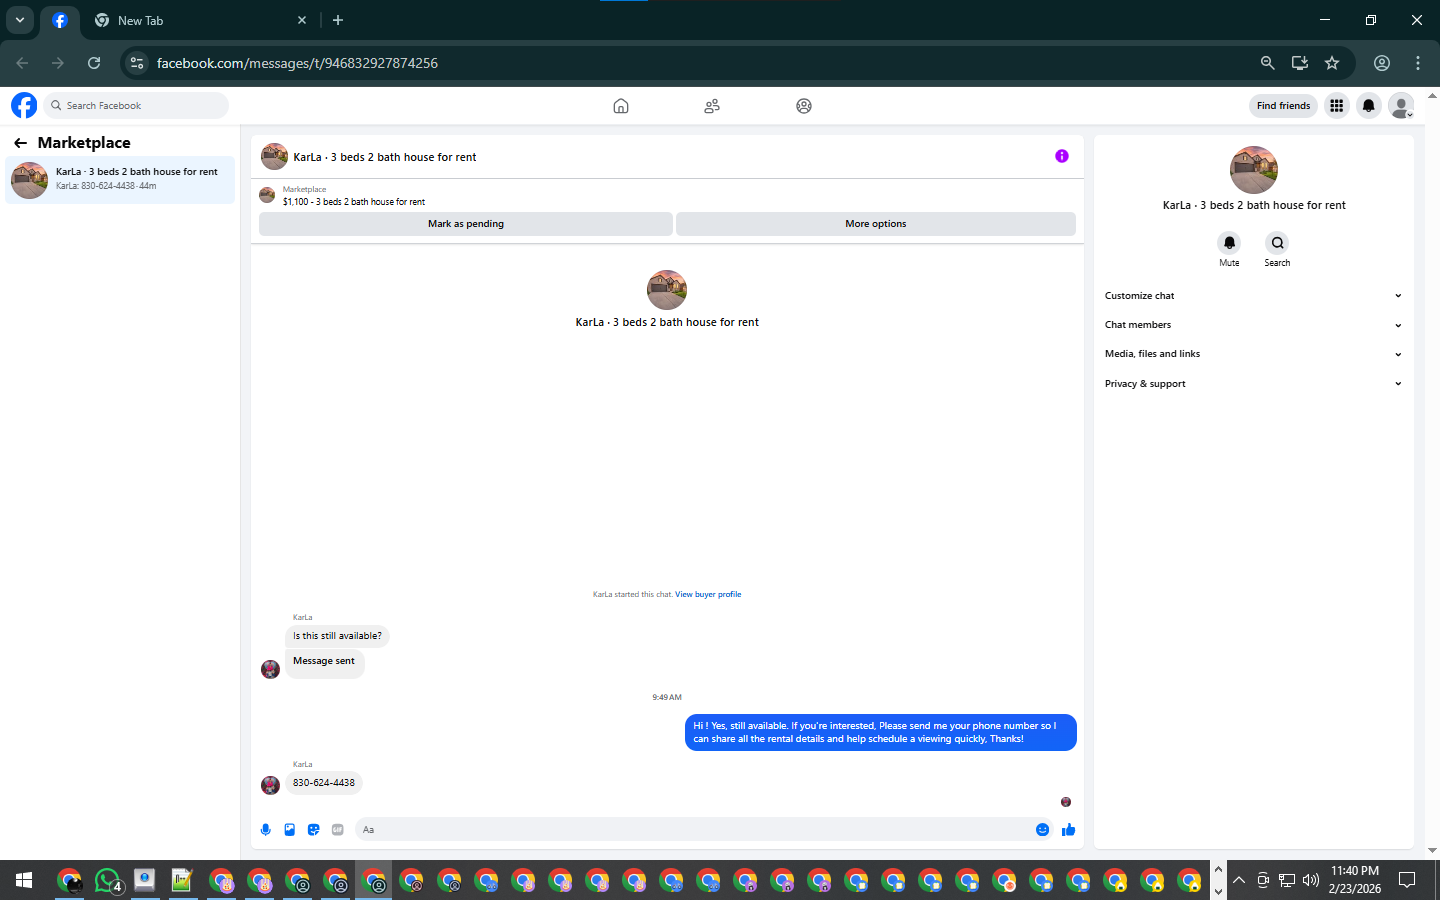
Task: Select the New Tab browser tab
Action: 200,20
